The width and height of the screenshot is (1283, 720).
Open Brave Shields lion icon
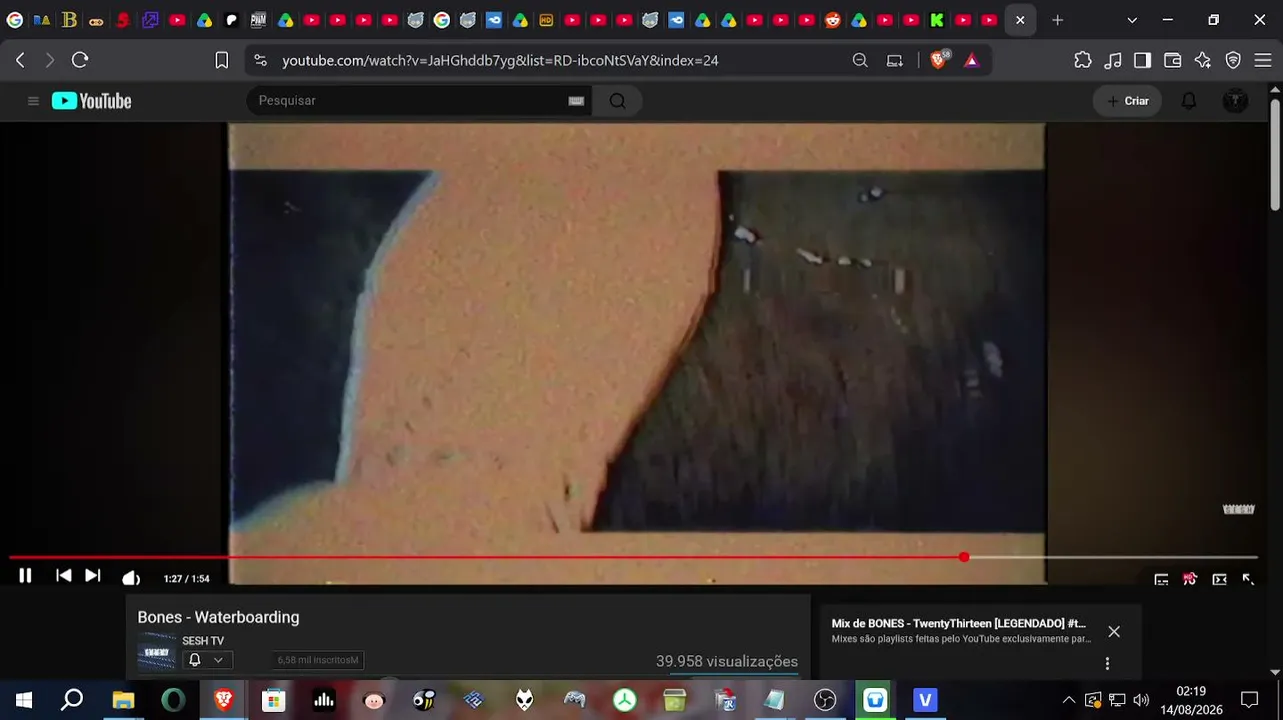click(x=939, y=60)
